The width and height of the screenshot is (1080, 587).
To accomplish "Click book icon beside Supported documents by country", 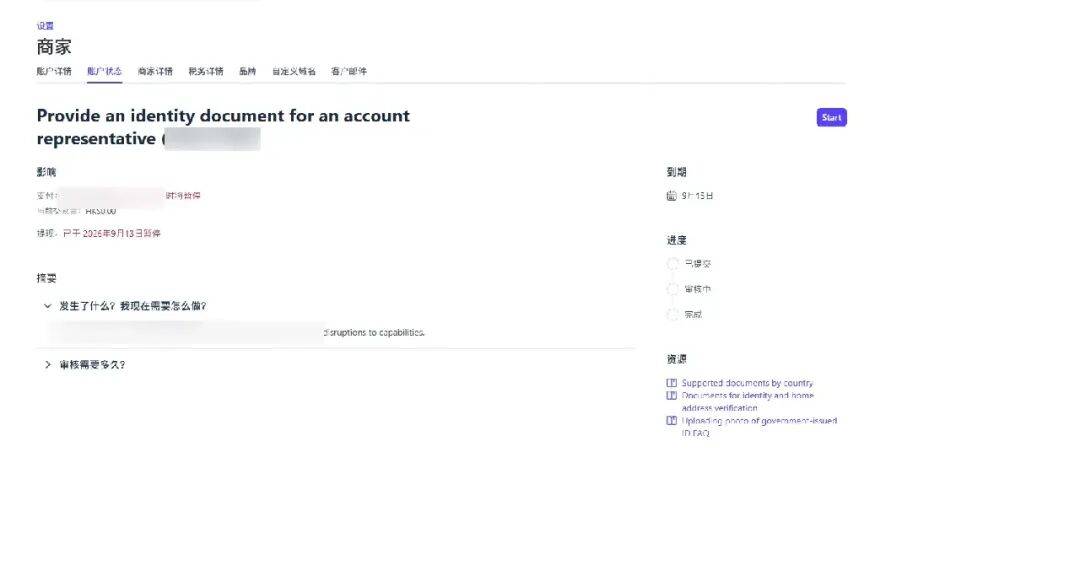I will (x=672, y=383).
